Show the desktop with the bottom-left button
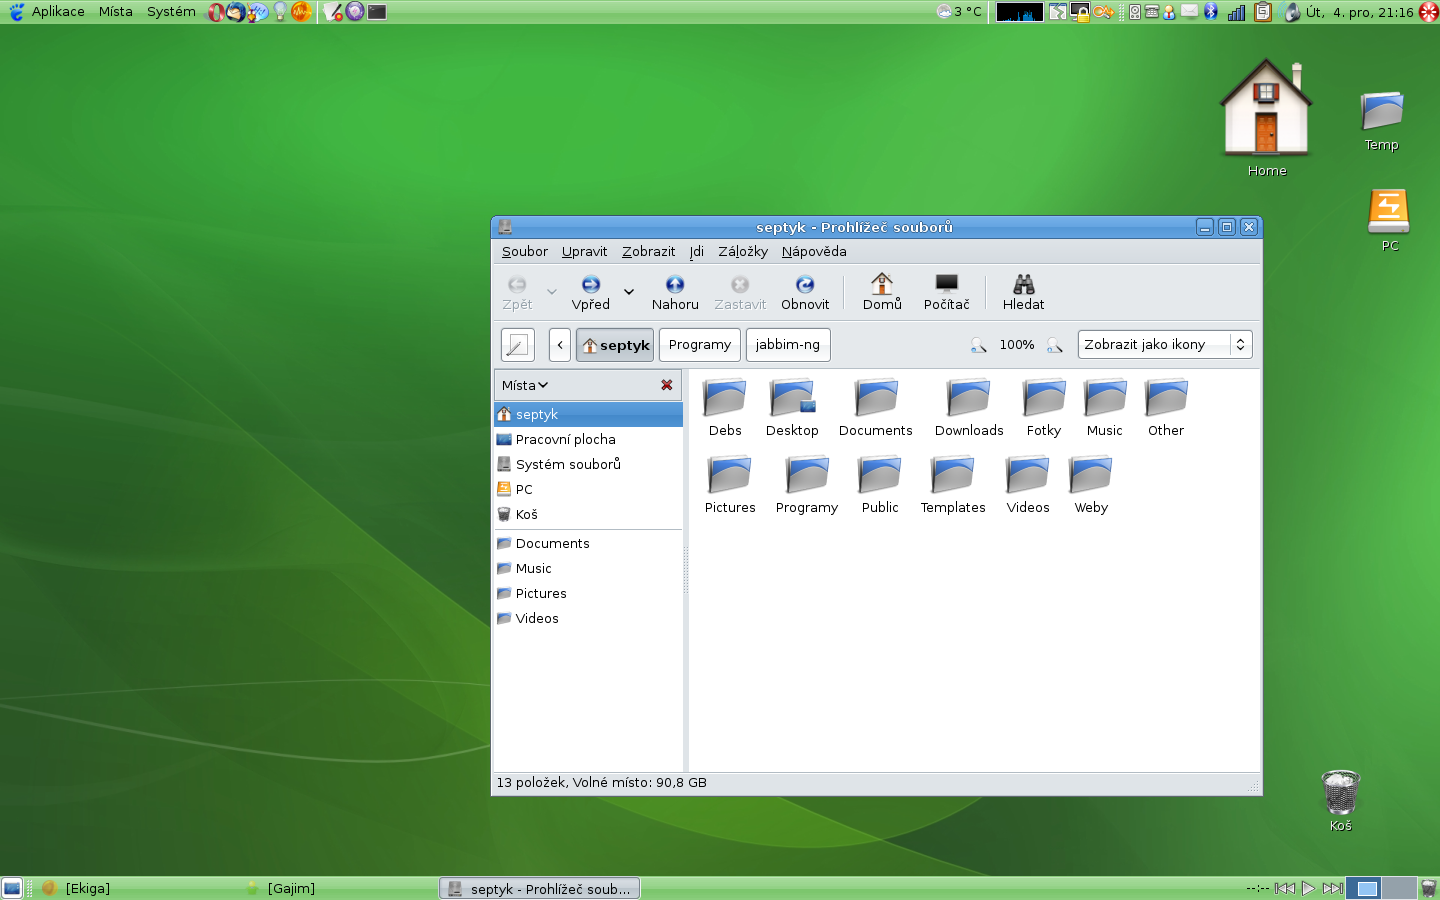1440x900 pixels. 12,888
